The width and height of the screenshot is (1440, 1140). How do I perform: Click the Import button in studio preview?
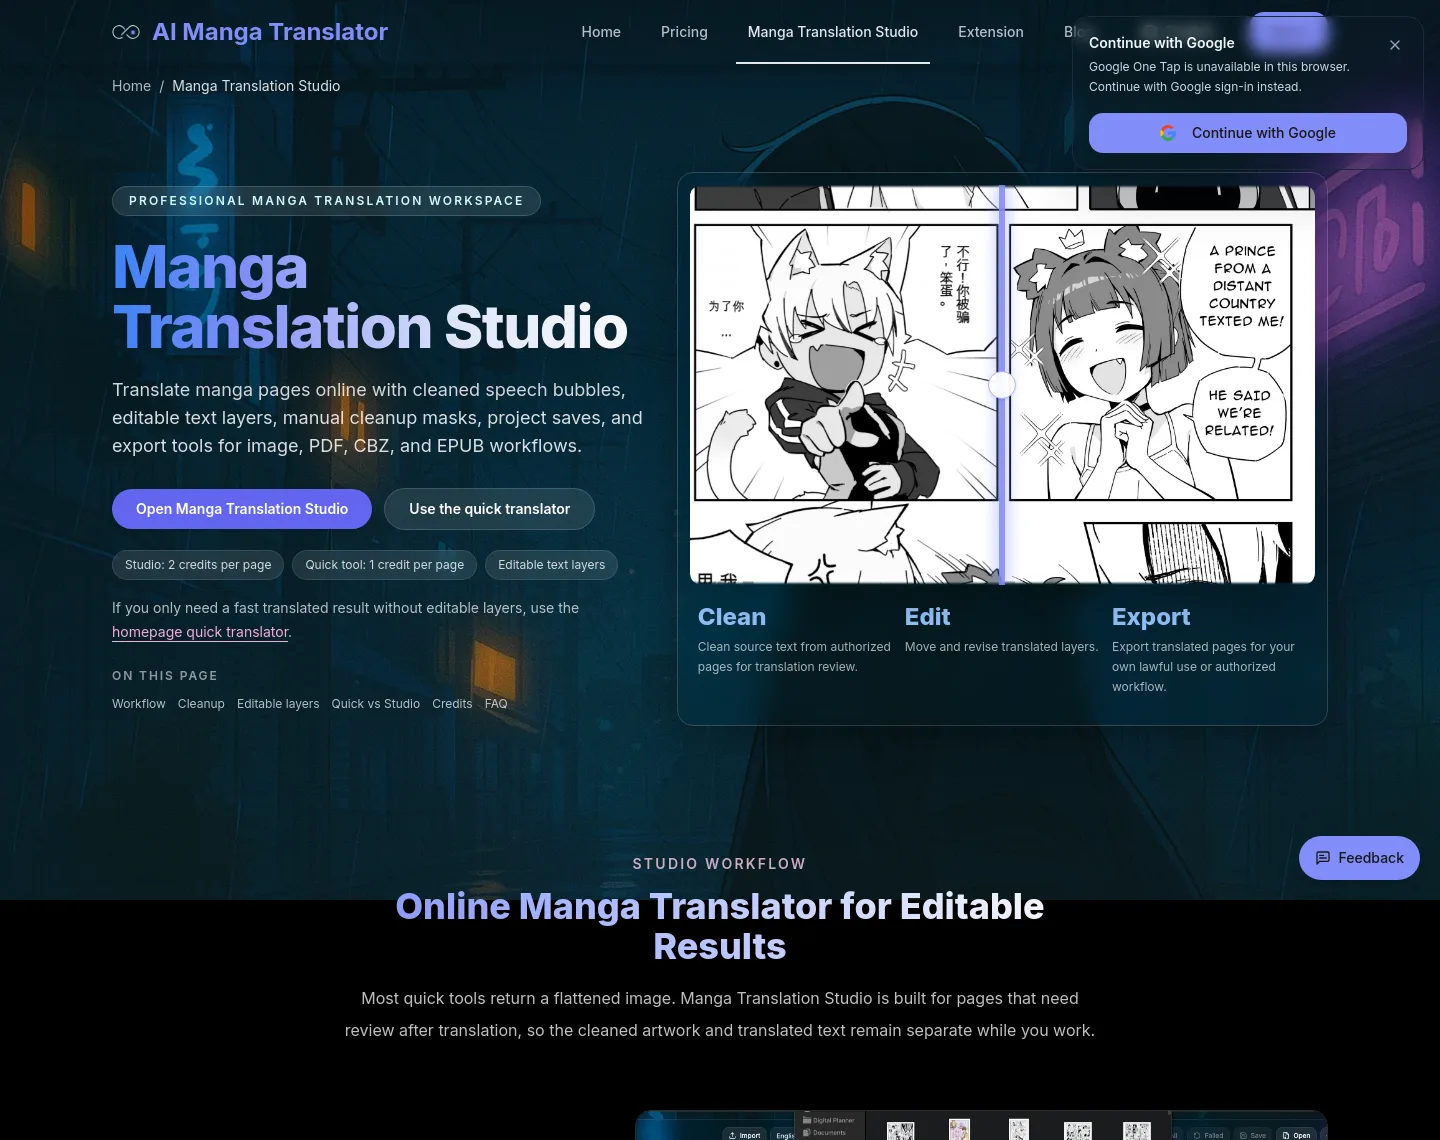click(x=745, y=1135)
